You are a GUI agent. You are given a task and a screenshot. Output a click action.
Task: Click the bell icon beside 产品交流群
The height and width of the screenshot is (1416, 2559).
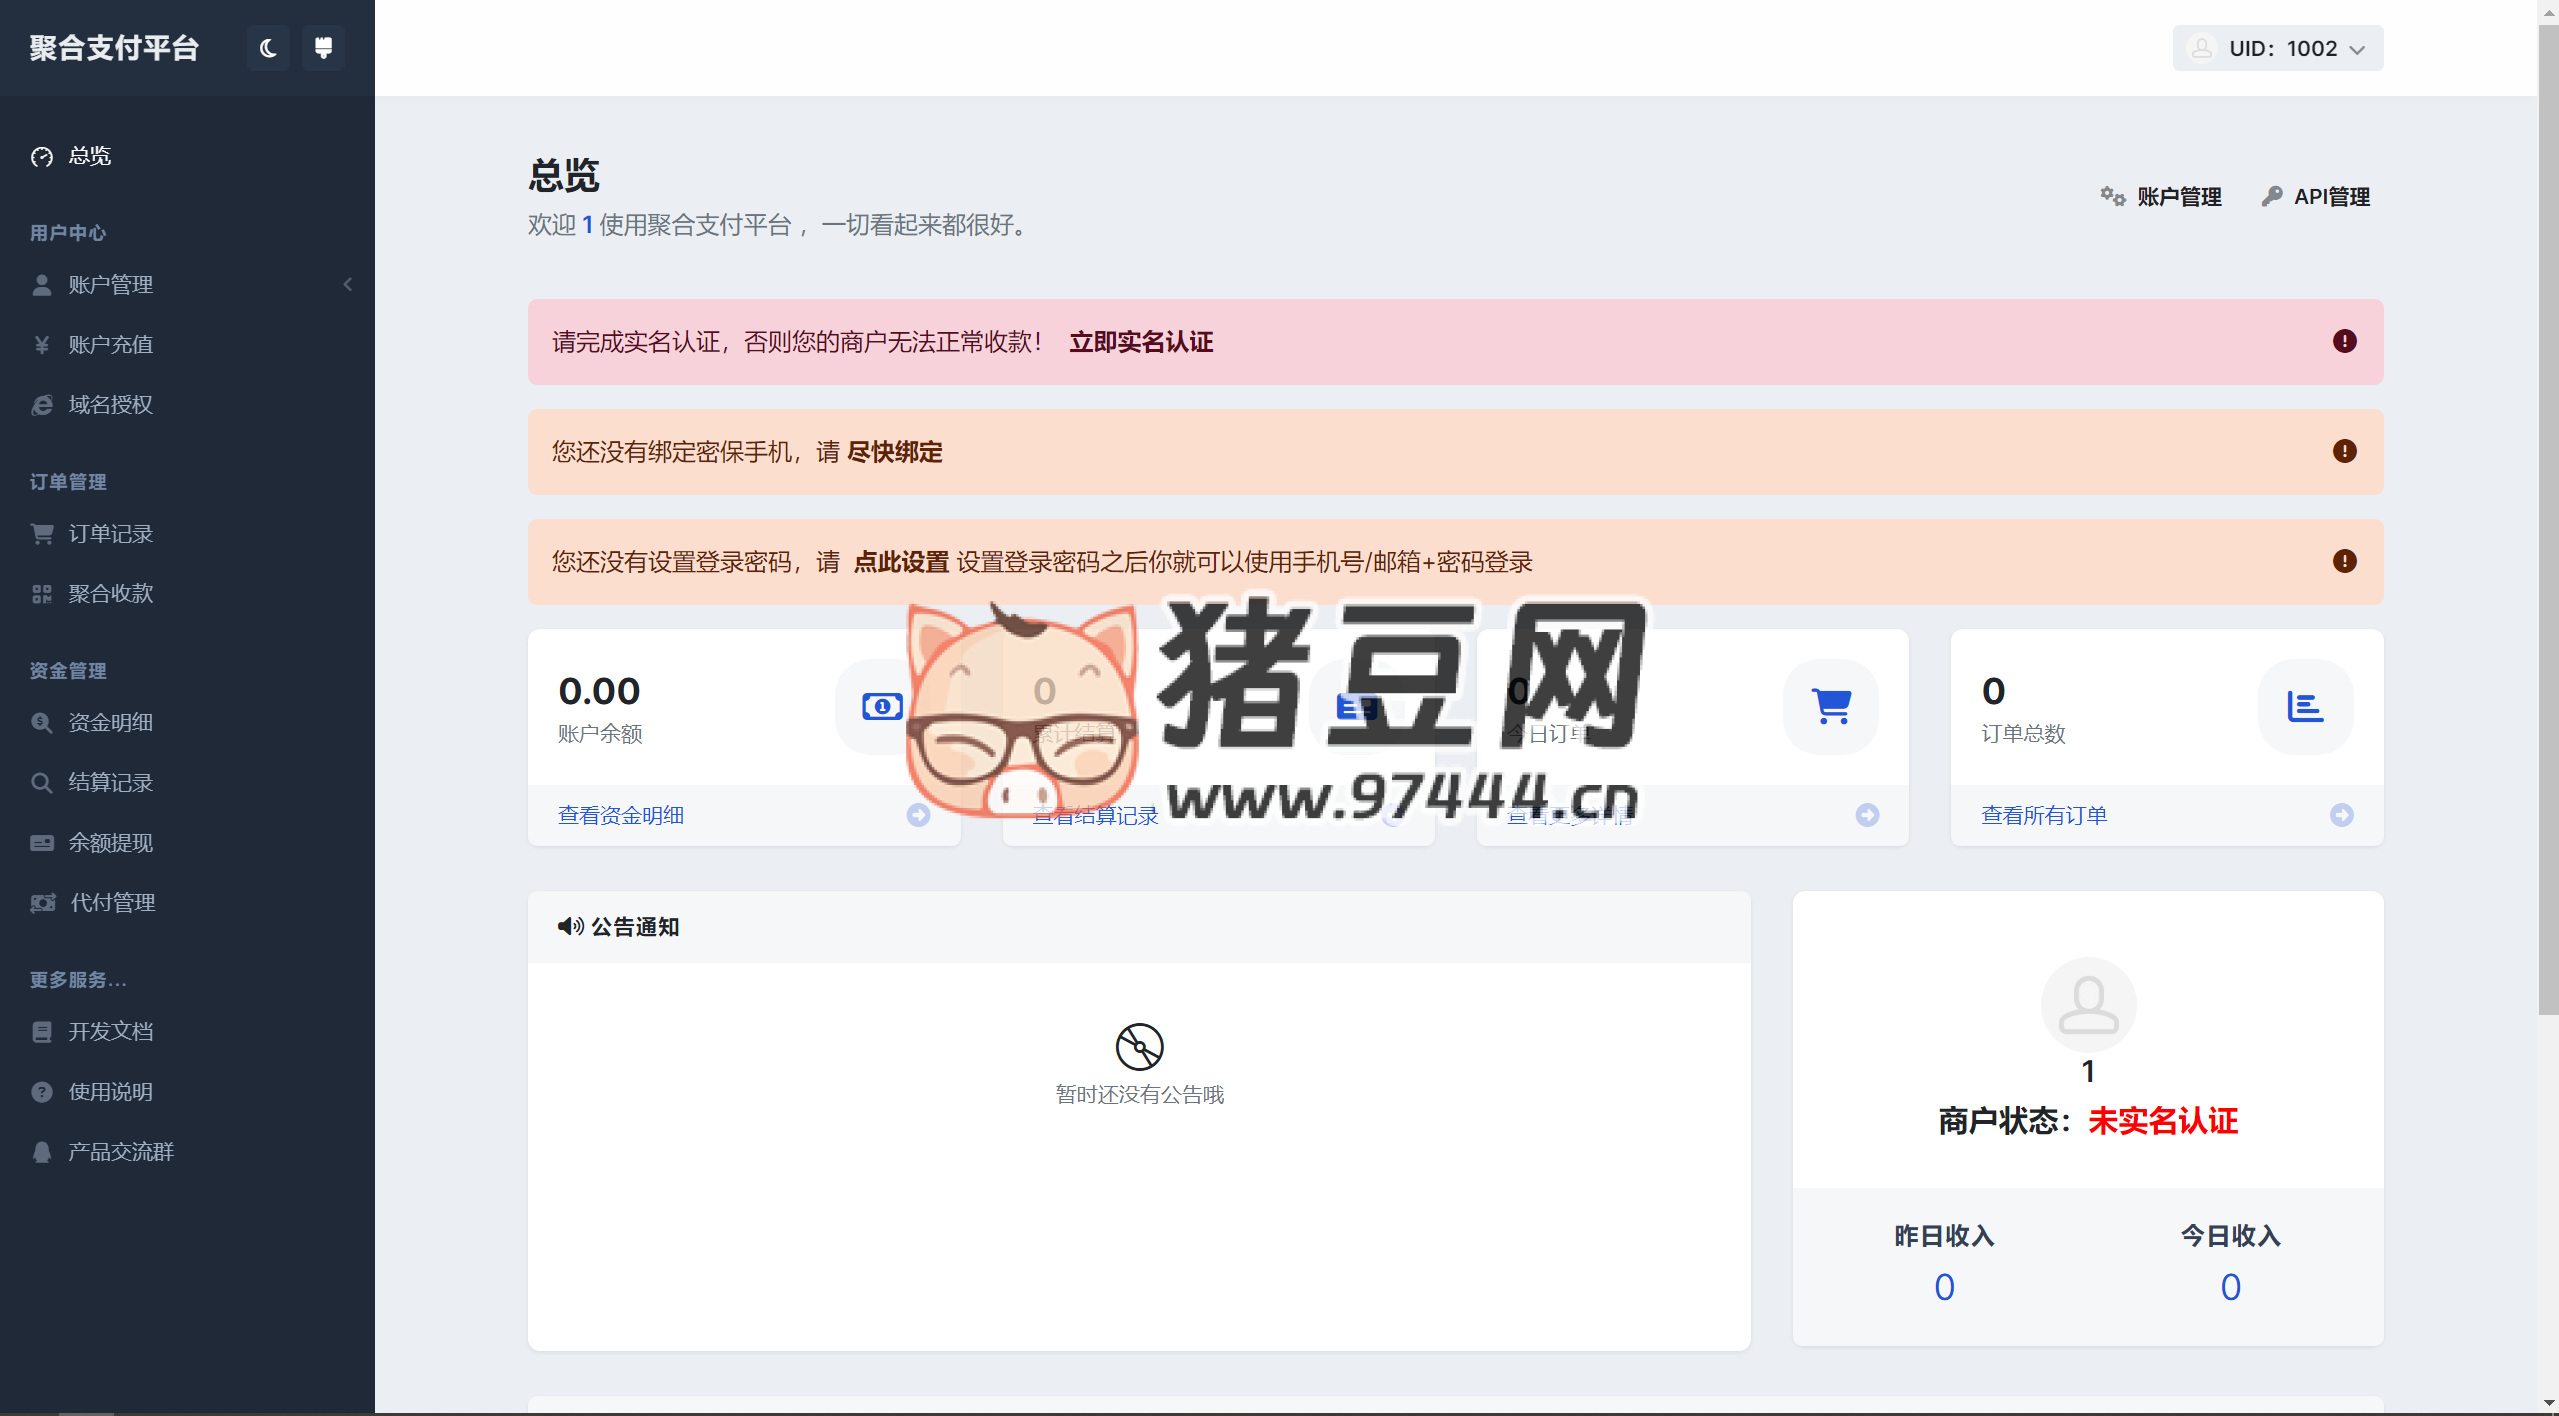coord(42,1152)
